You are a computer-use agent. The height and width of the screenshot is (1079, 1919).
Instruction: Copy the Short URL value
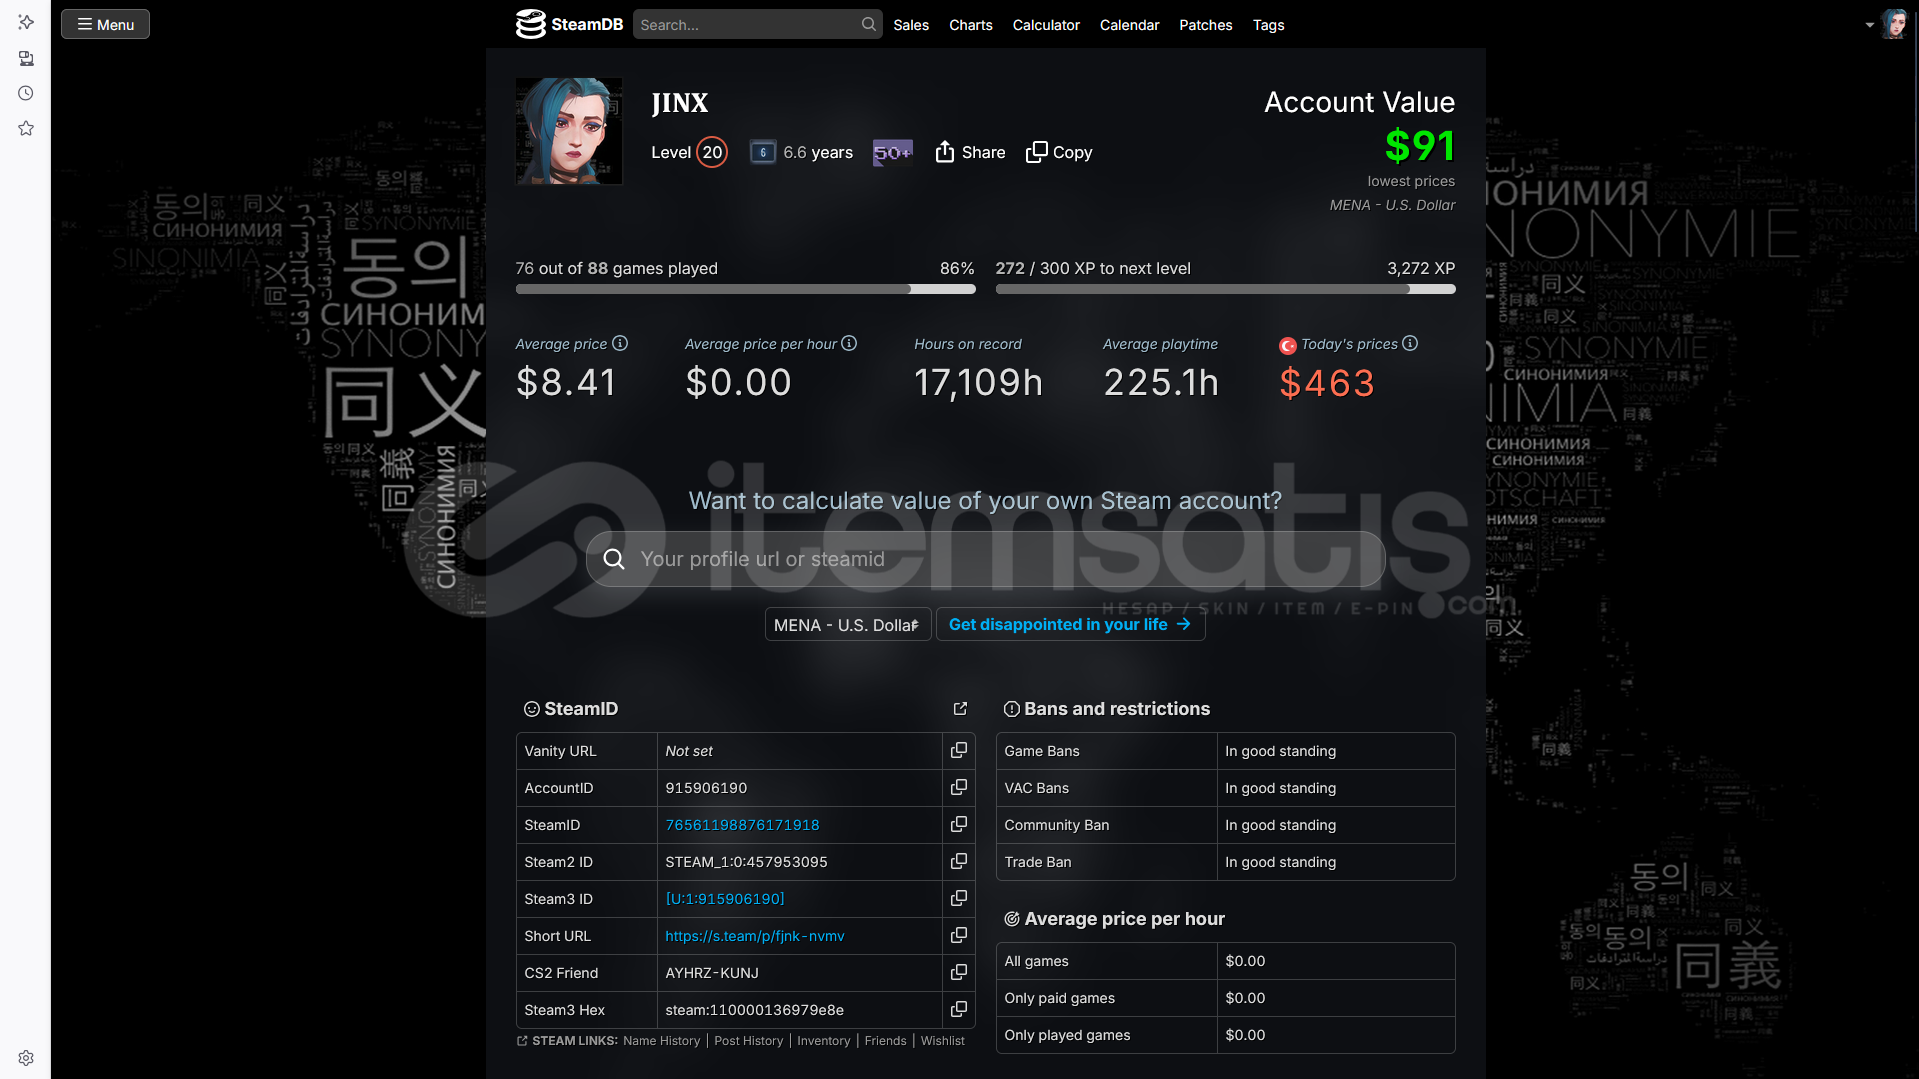(x=958, y=935)
